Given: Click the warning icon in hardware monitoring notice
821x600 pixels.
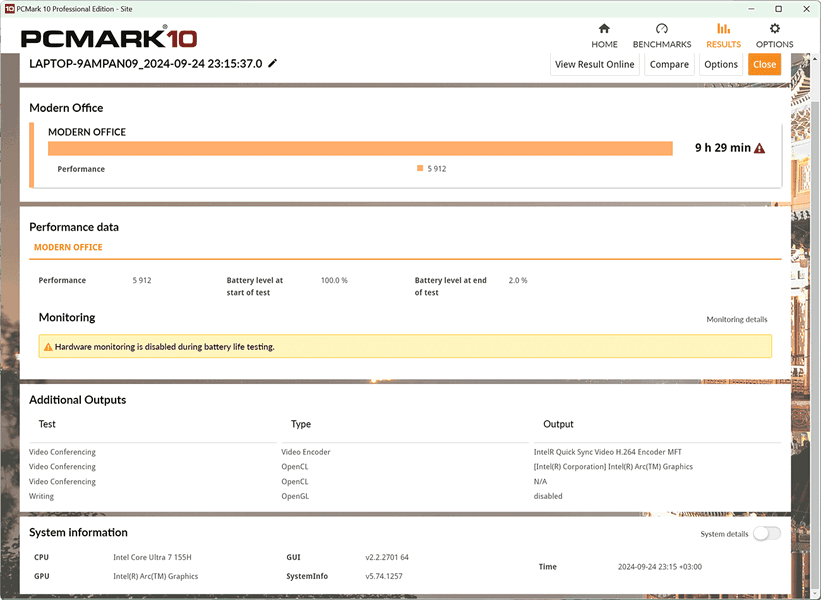Looking at the screenshot, I should (48, 347).
